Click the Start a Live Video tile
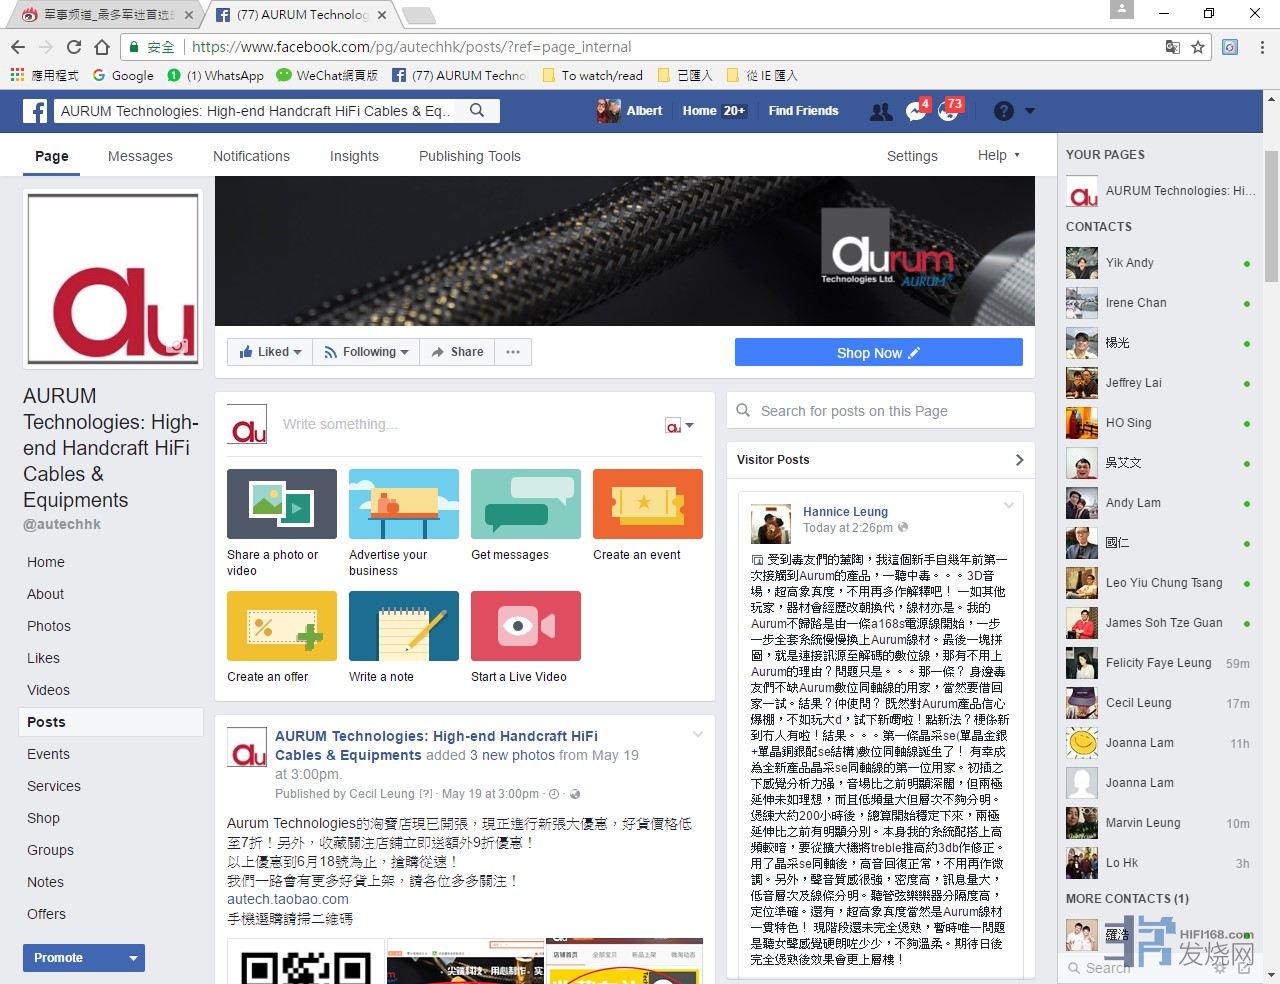The image size is (1280, 984). (x=526, y=626)
